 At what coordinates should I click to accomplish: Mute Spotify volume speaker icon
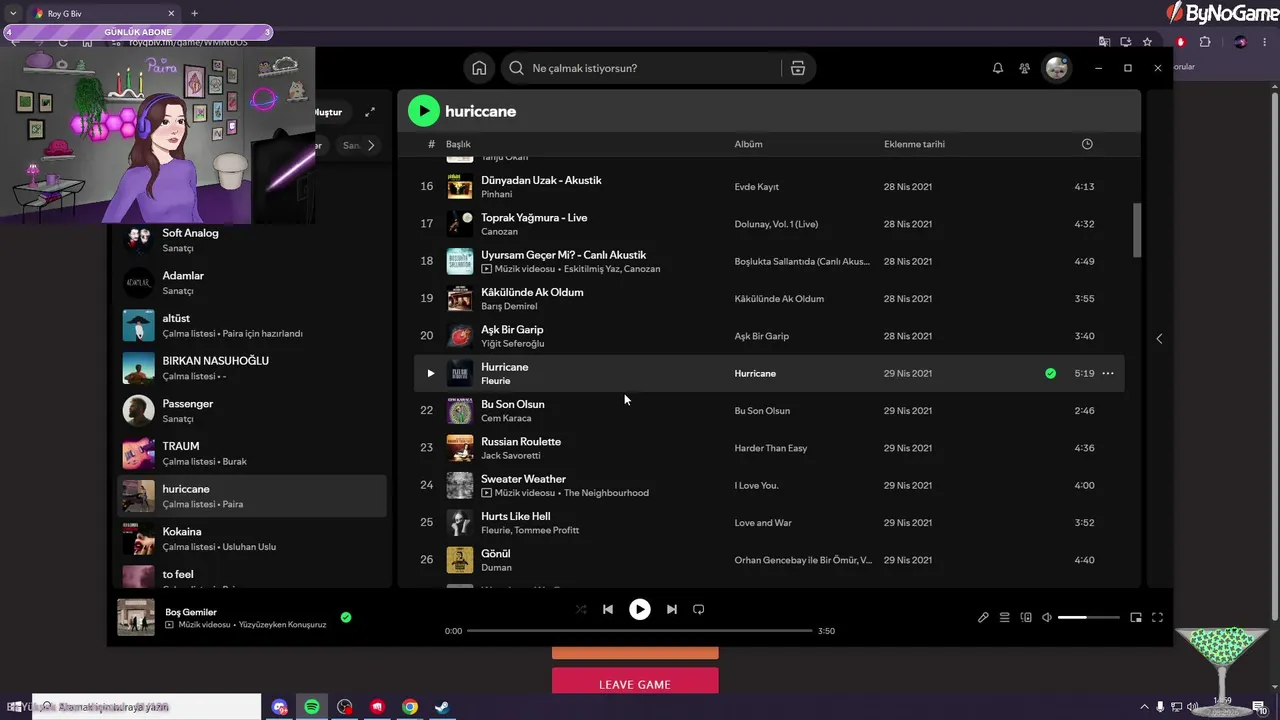coord(1047,617)
